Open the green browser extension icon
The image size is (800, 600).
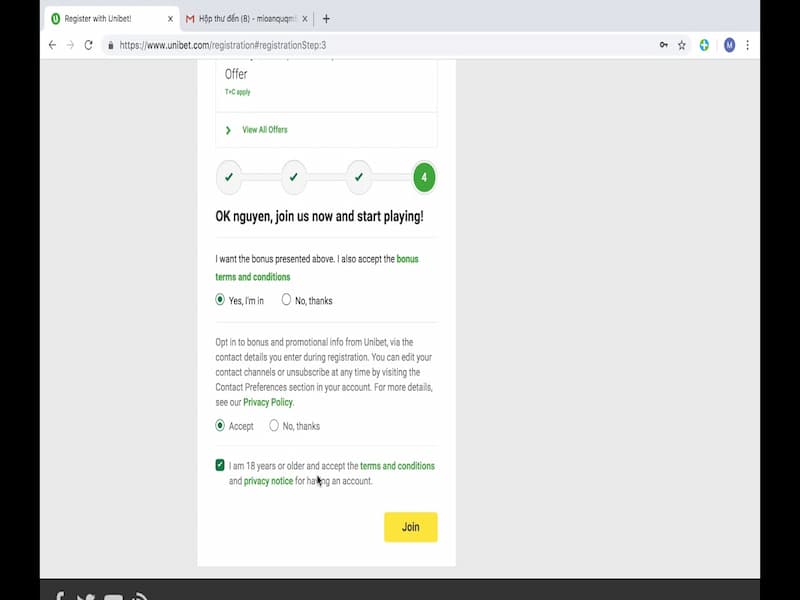(703, 45)
